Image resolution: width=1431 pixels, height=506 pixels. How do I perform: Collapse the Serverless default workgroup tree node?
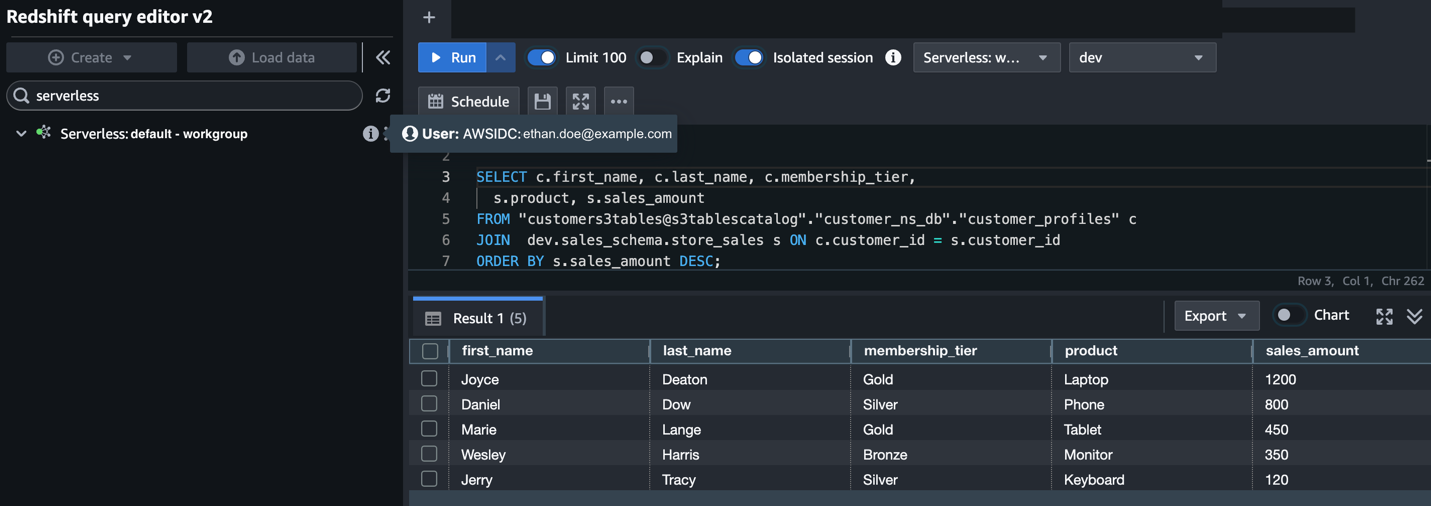coord(21,133)
